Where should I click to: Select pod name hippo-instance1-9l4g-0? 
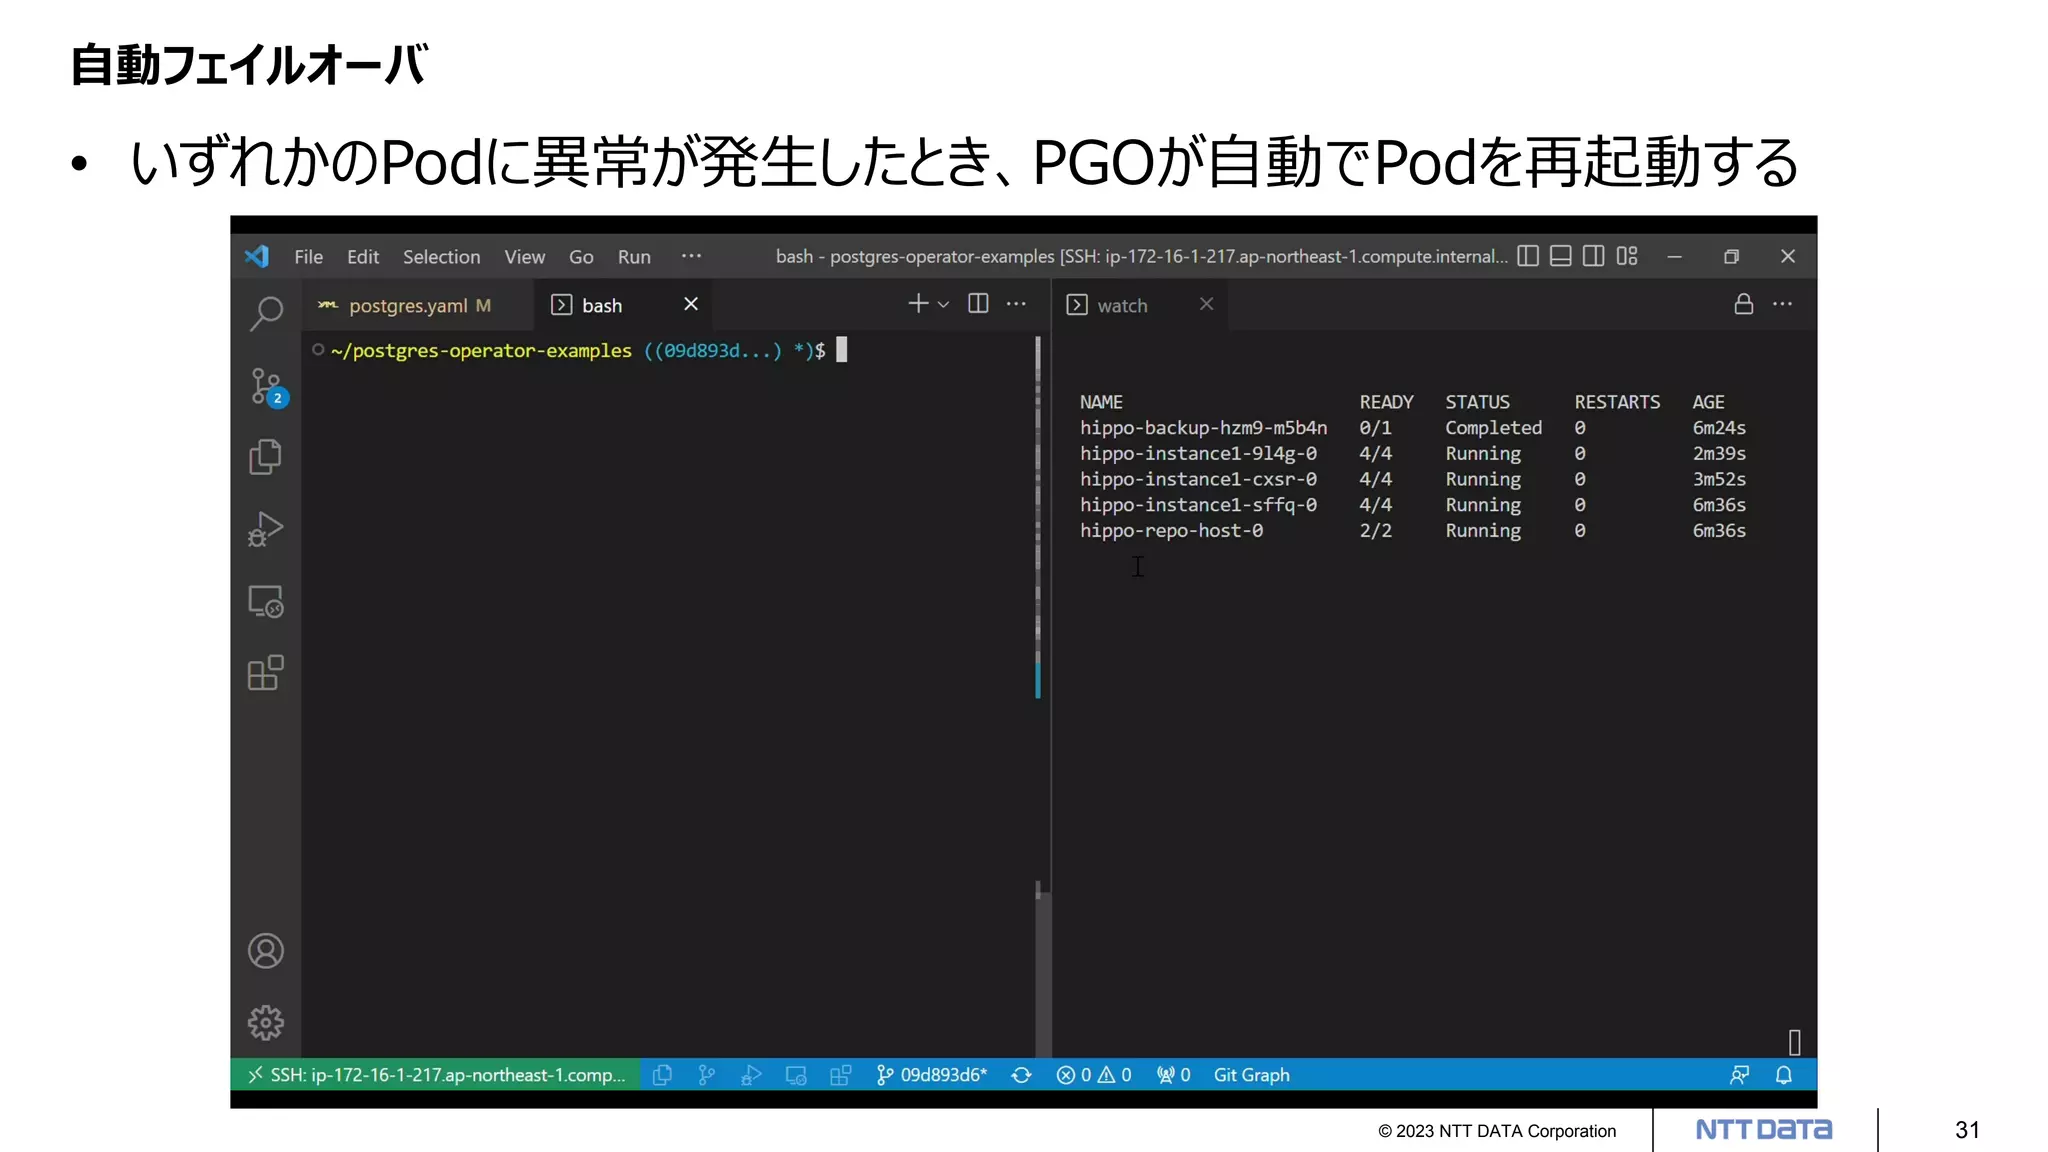click(1198, 454)
